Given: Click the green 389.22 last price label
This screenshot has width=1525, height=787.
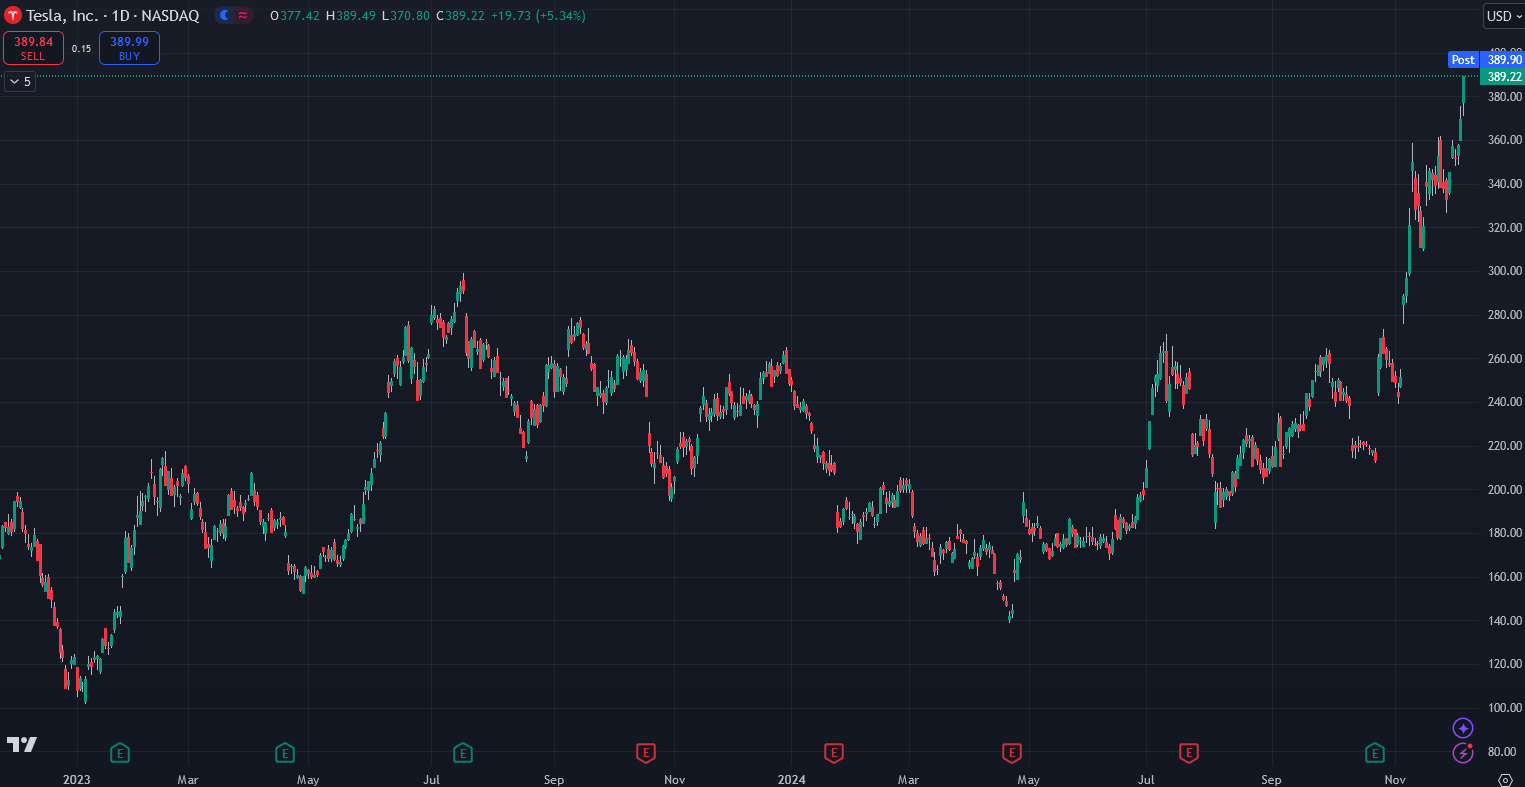Looking at the screenshot, I should pyautogui.click(x=1504, y=77).
